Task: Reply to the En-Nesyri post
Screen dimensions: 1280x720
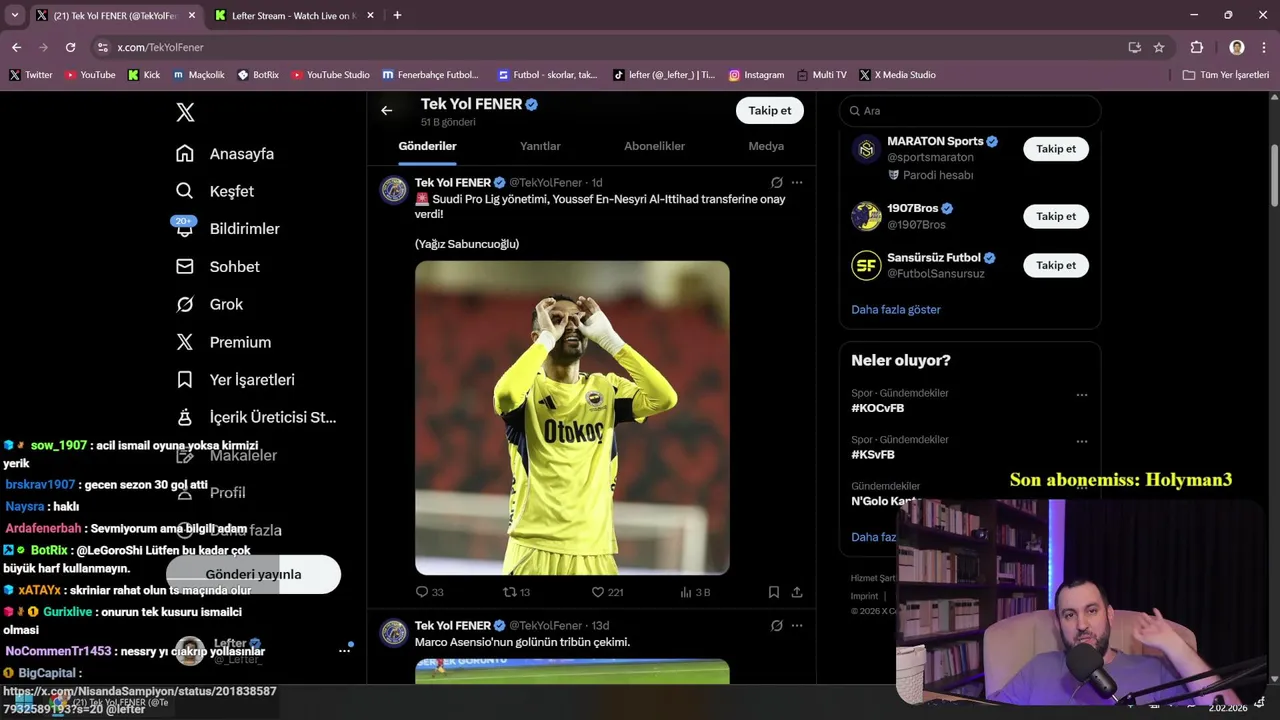Action: point(429,592)
